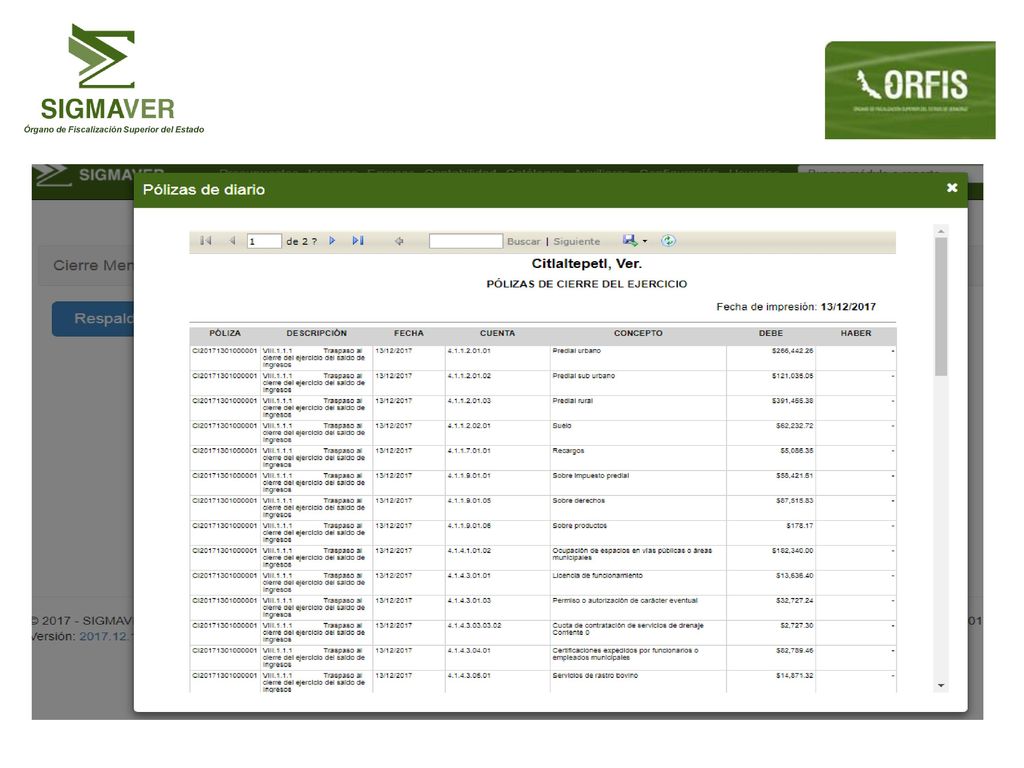Screen dimensions: 1024x768
Task: Click version link 2017.12 in footer
Action: point(106,636)
